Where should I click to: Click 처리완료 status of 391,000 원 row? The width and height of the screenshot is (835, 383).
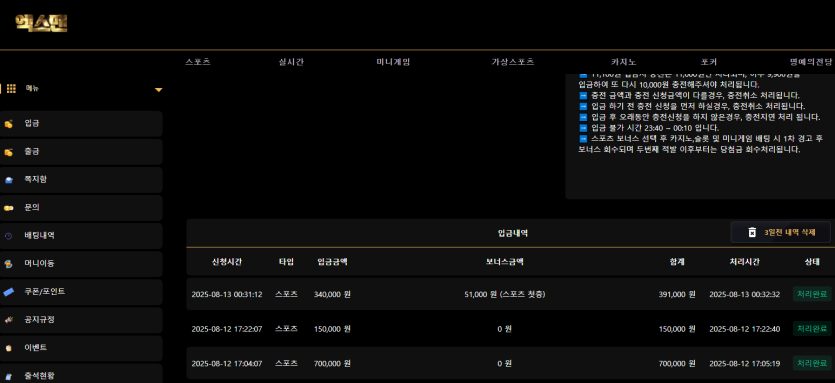pyautogui.click(x=812, y=294)
